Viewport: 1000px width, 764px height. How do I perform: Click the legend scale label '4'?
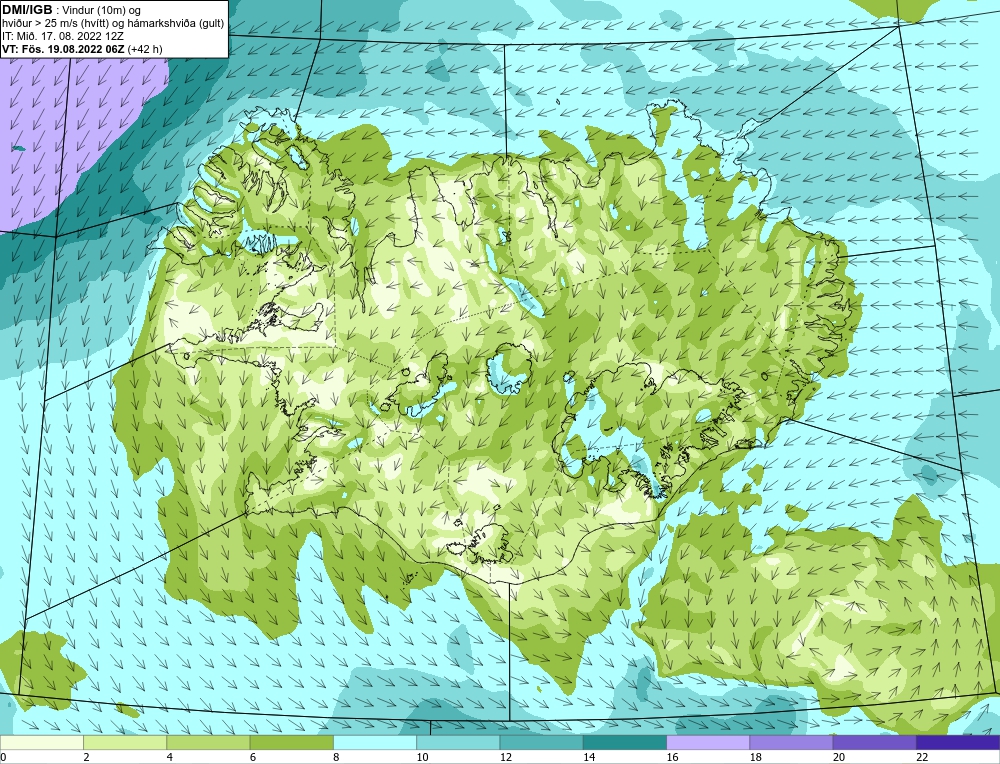[169, 757]
